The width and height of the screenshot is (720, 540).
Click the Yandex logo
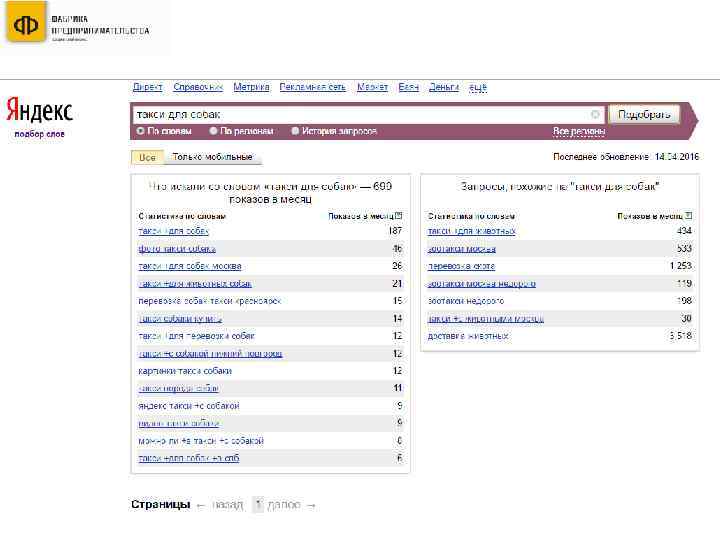39,109
